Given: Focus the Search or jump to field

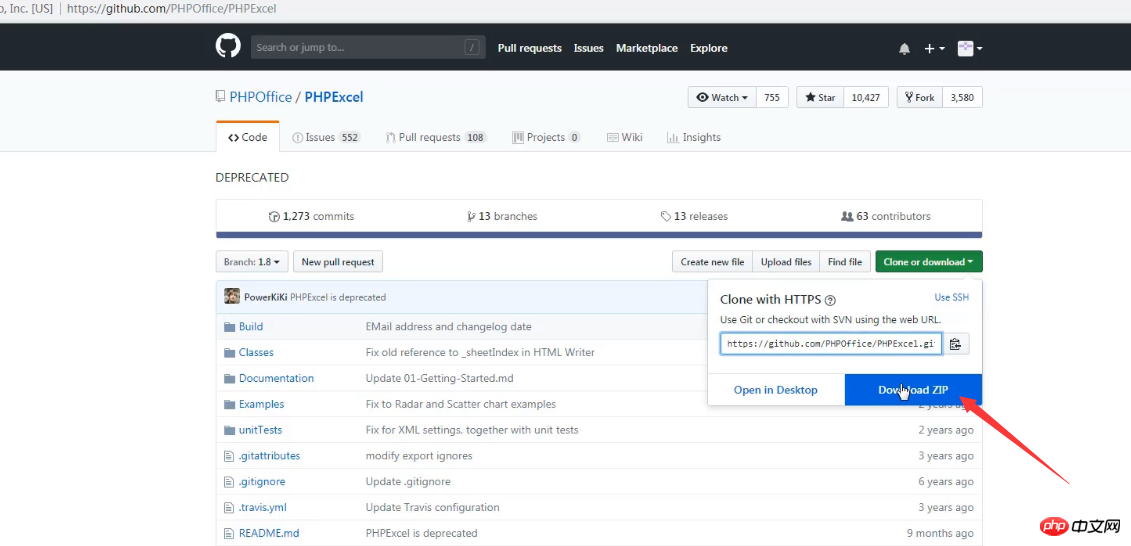Looking at the screenshot, I should click(368, 48).
